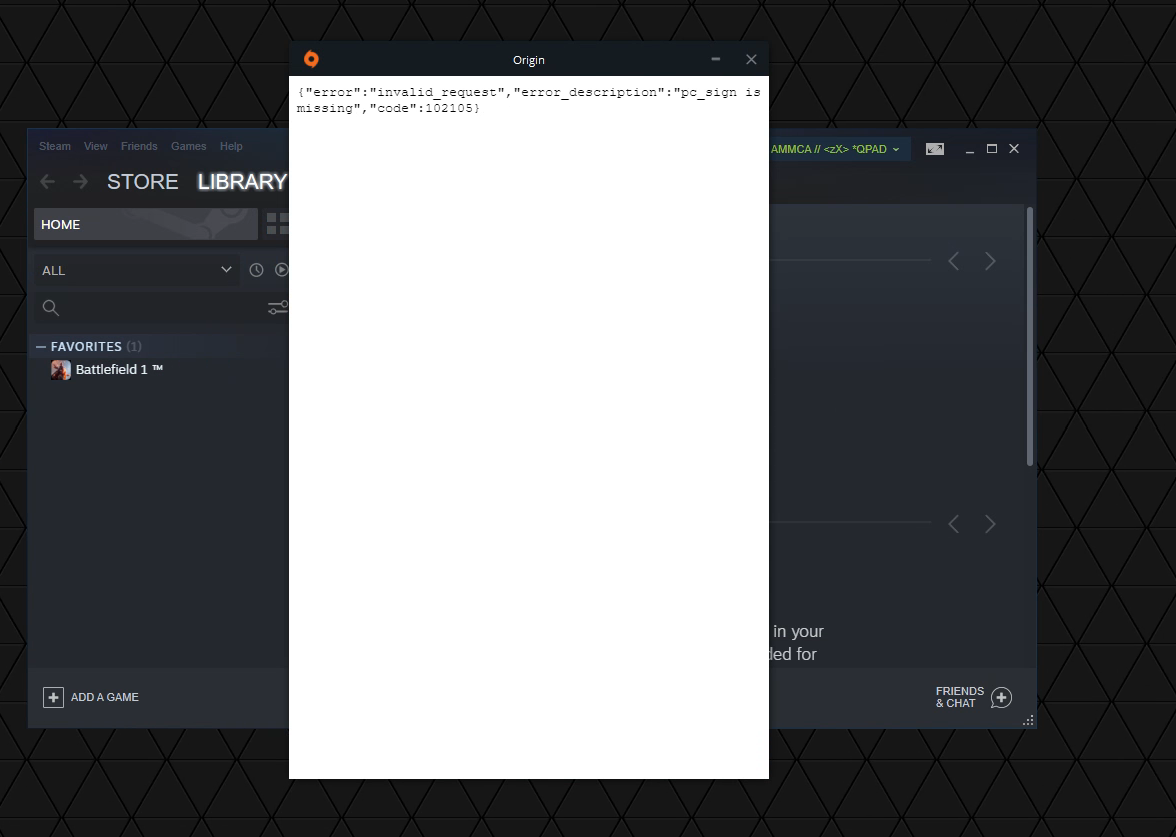Click the Battlefield 1 game icon
Viewport: 1176px width, 837px height.
click(x=61, y=370)
